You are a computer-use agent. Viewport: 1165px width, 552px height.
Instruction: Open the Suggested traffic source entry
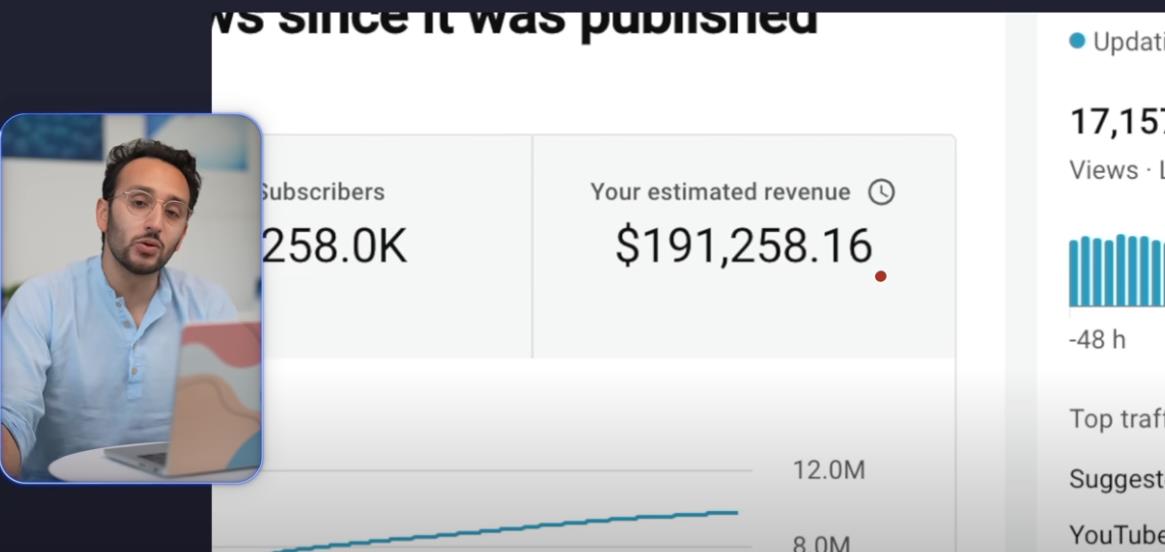point(1116,479)
